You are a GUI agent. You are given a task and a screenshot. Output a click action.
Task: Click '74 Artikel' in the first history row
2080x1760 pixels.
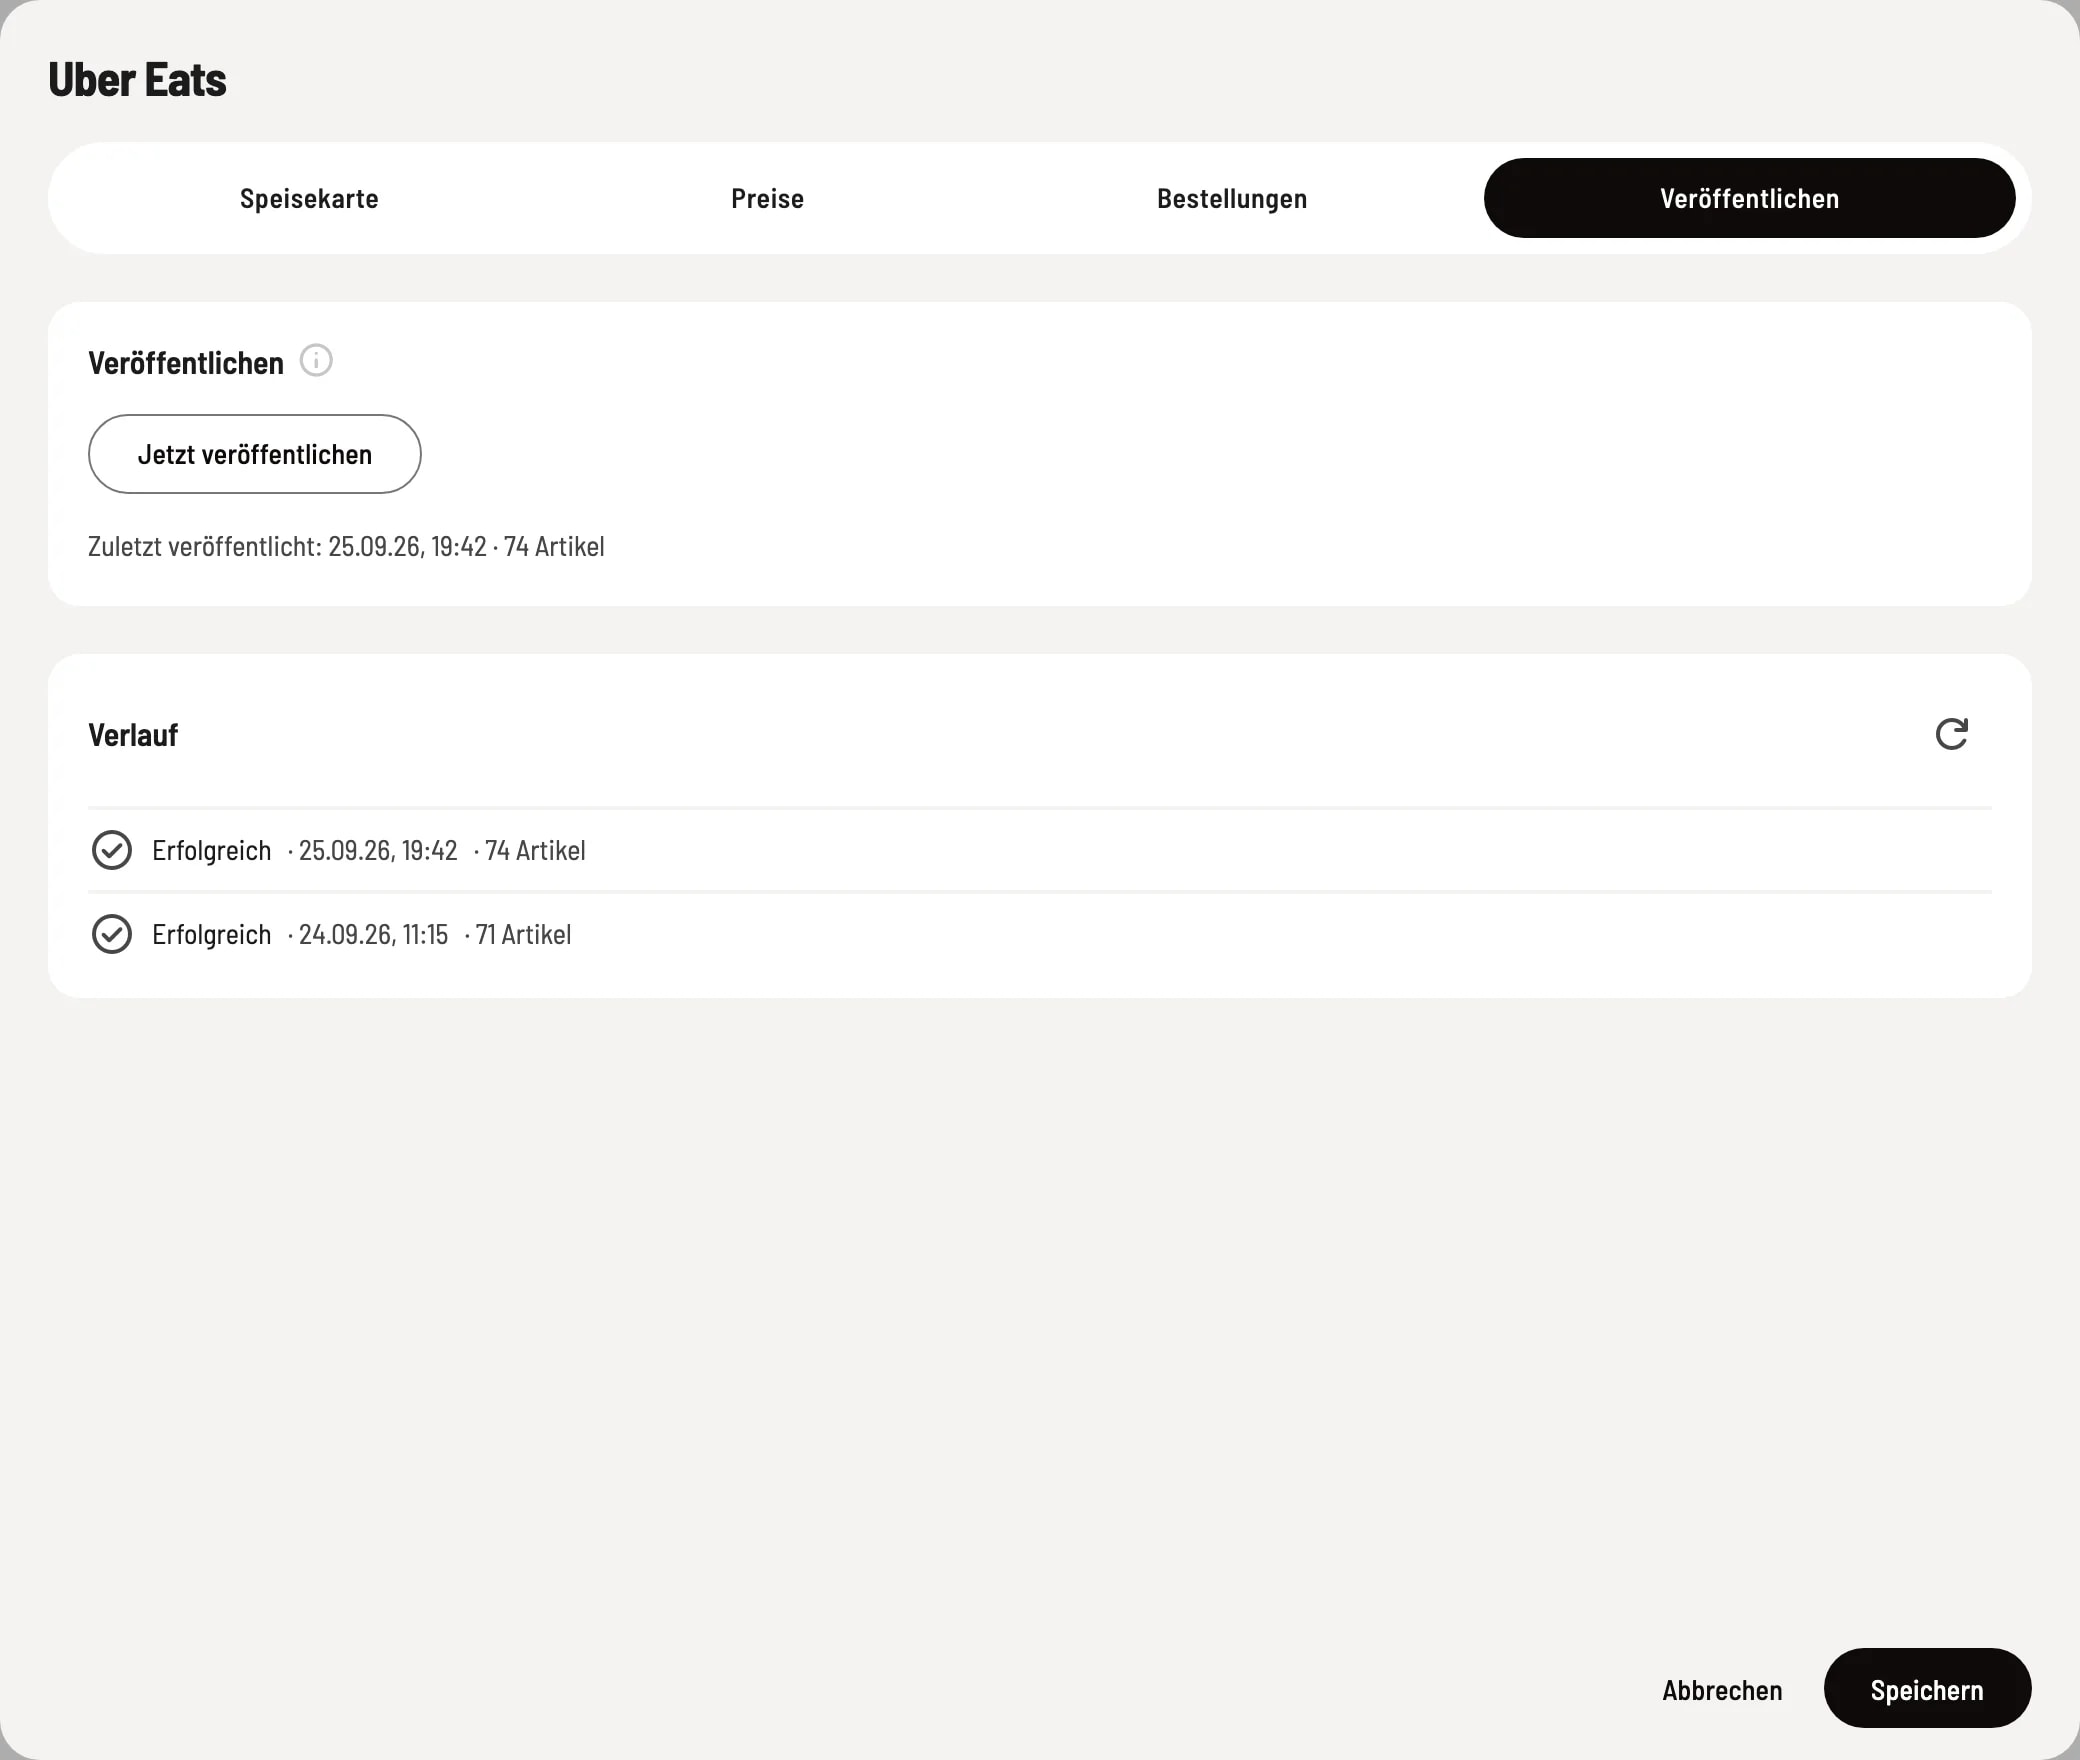(535, 850)
